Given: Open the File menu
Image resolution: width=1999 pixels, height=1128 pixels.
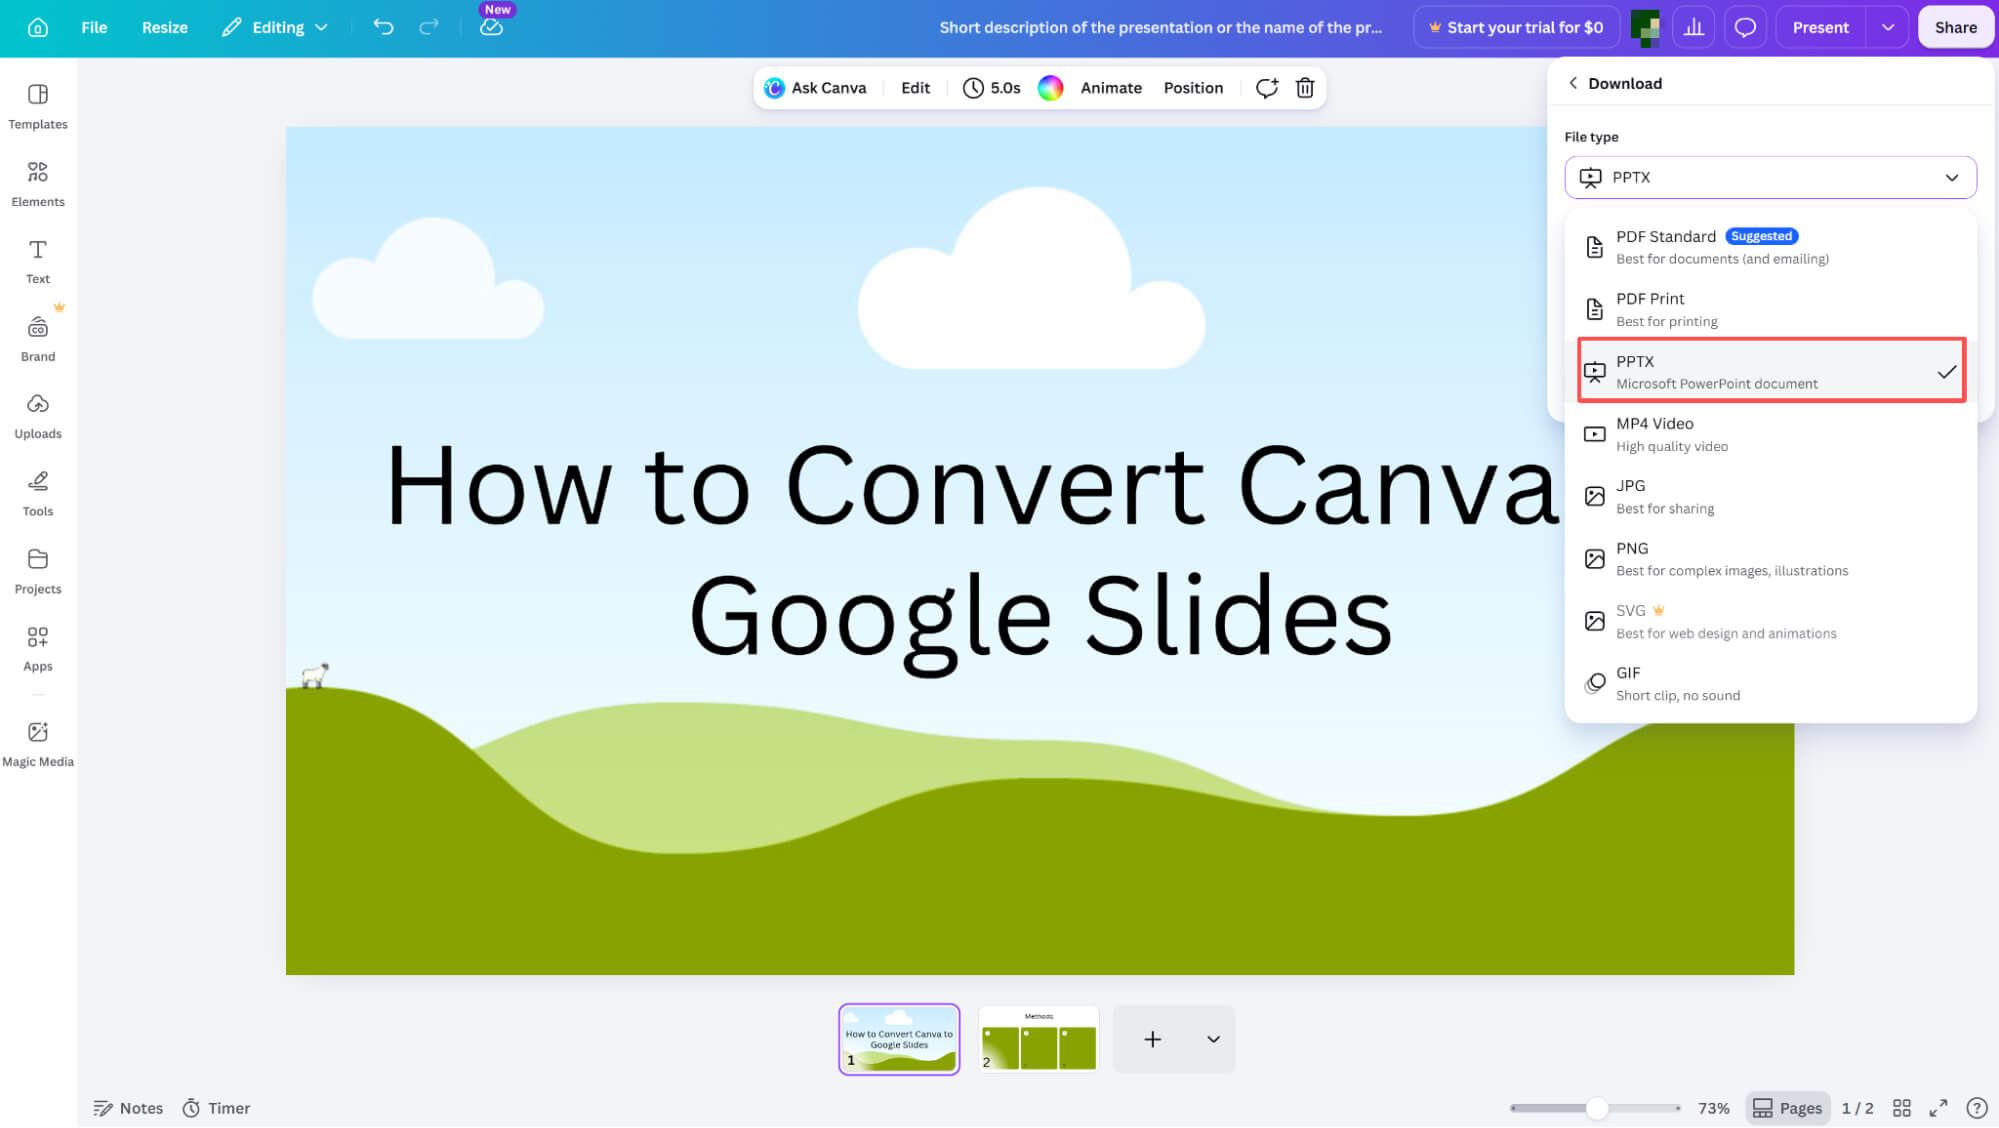Looking at the screenshot, I should pyautogui.click(x=94, y=27).
